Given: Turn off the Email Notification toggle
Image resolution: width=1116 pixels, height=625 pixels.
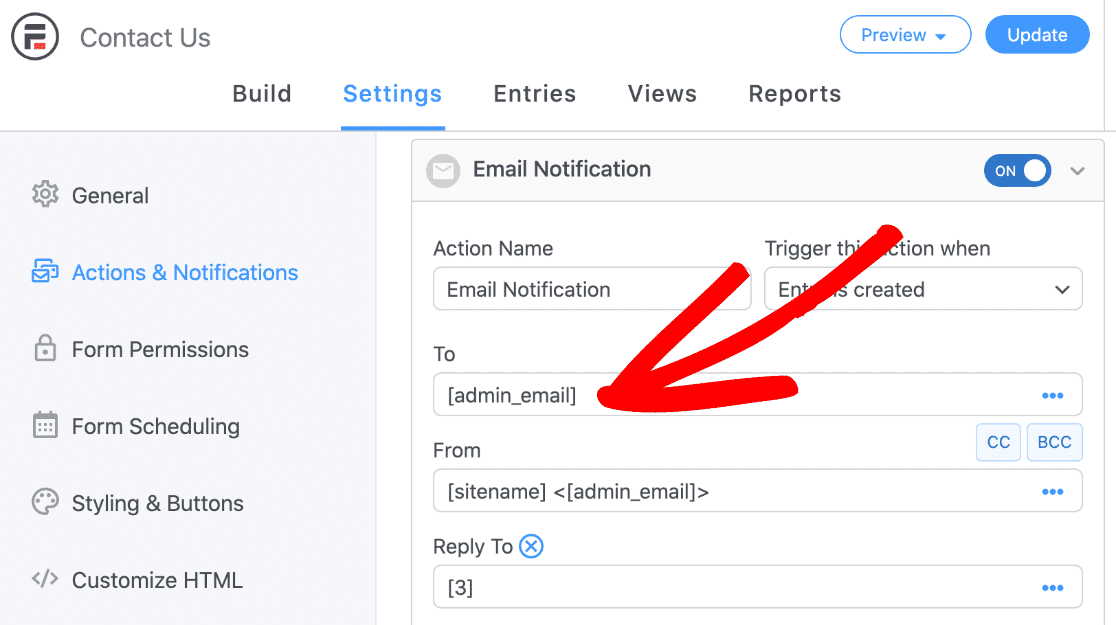Looking at the screenshot, I should coord(1017,170).
